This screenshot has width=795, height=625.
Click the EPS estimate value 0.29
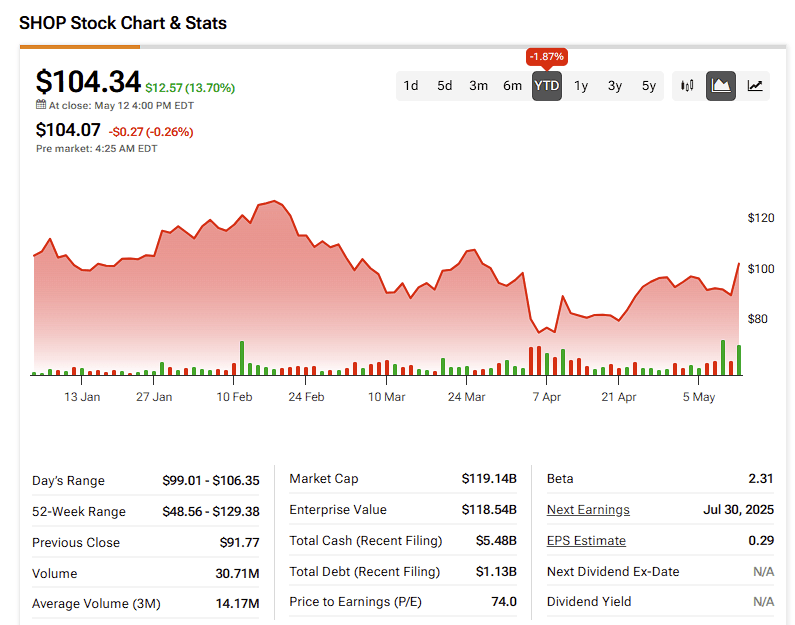pyautogui.click(x=761, y=540)
